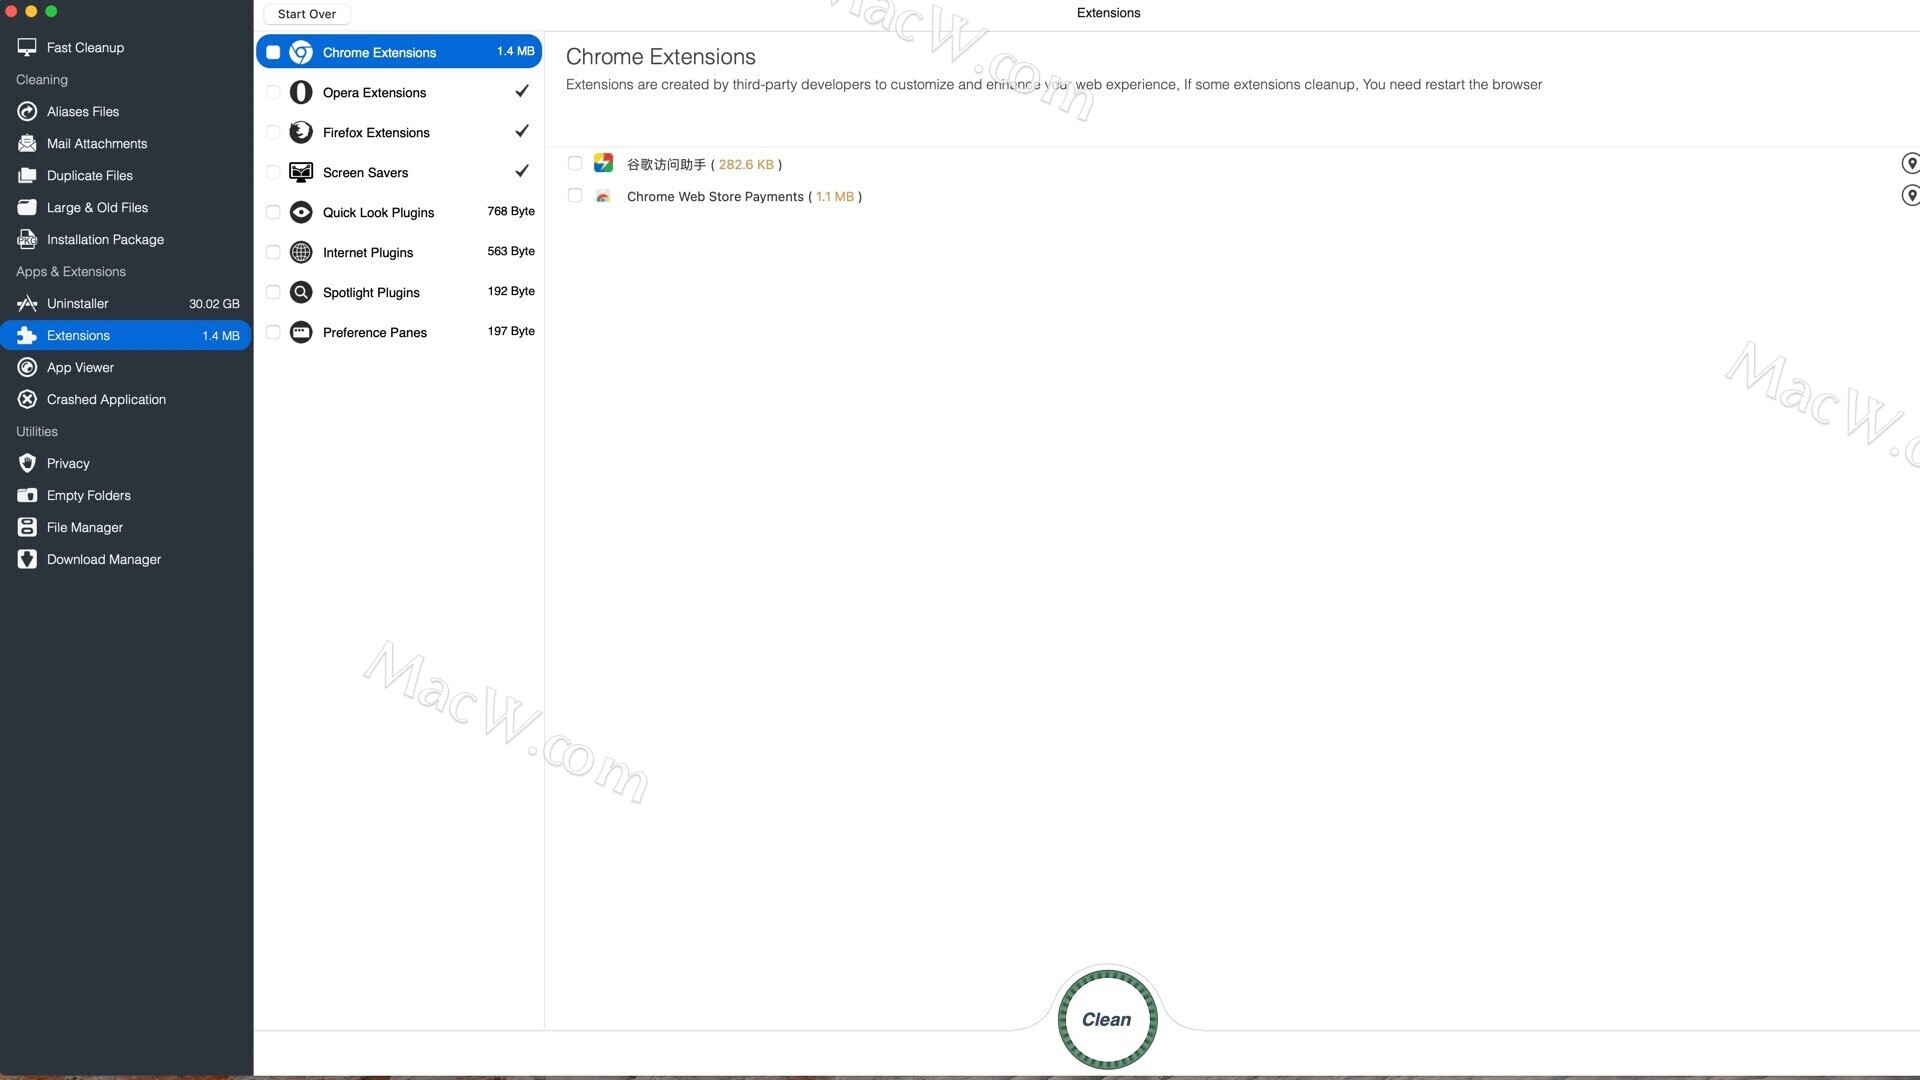Image resolution: width=1920 pixels, height=1080 pixels.
Task: Click the Chrome browser icon in list
Action: [301, 52]
